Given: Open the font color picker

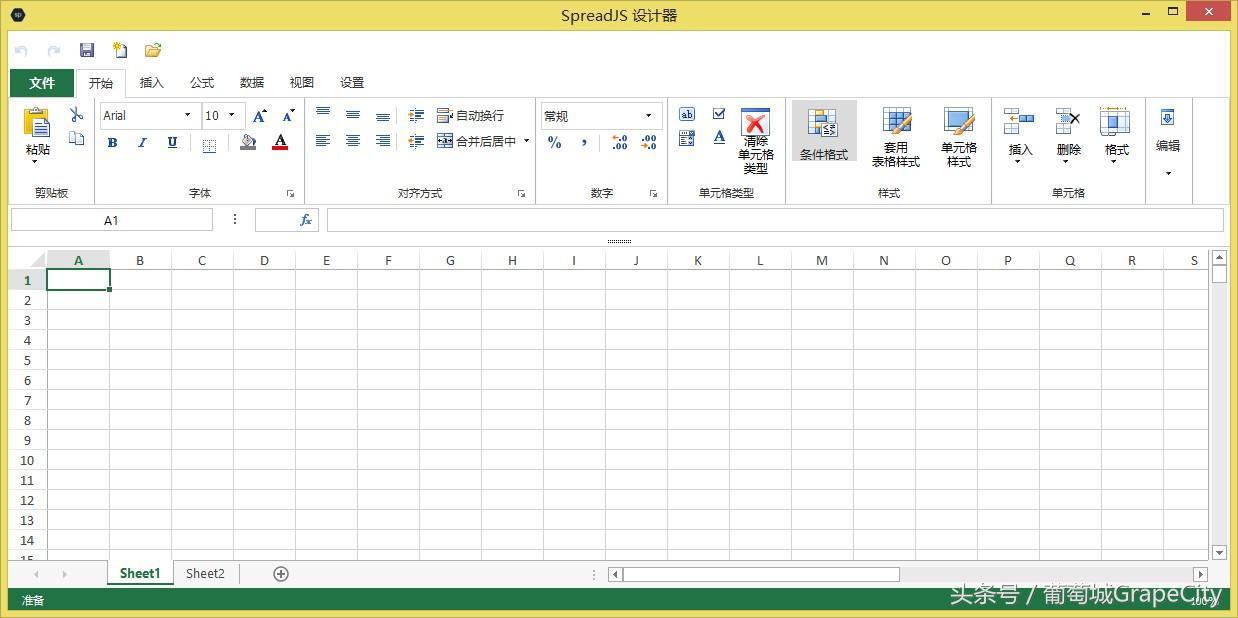Looking at the screenshot, I should [x=279, y=143].
